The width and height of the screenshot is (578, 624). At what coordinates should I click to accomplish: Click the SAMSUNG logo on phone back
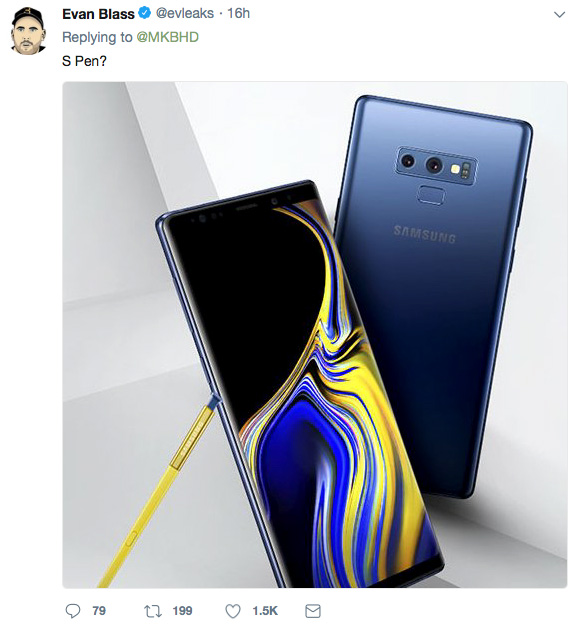[x=424, y=234]
